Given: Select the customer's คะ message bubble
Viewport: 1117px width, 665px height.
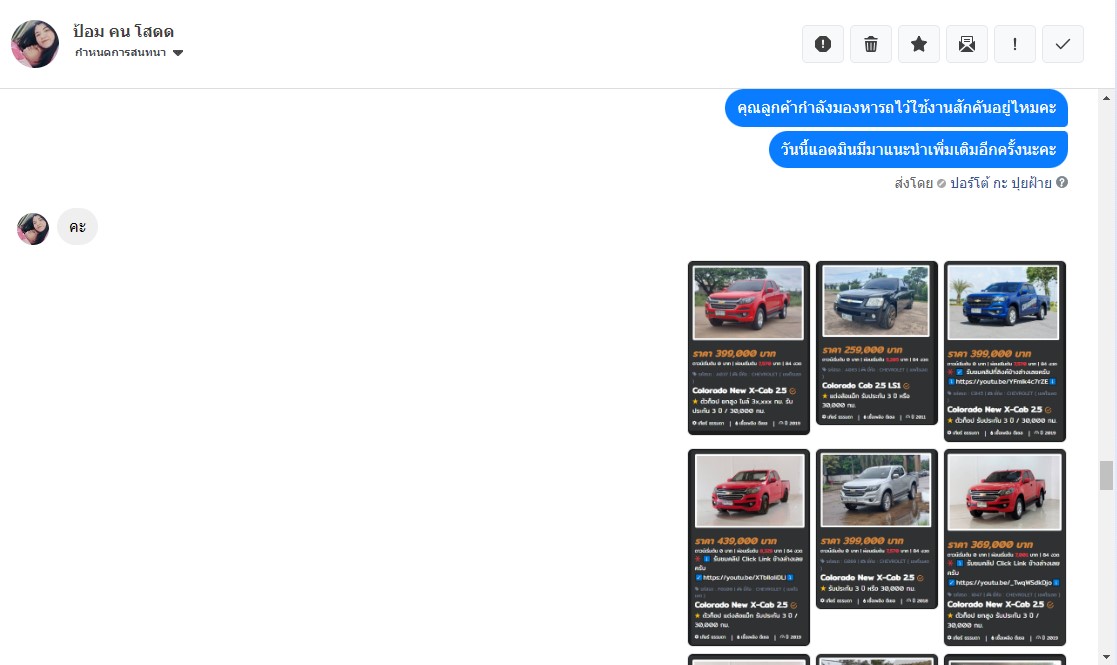Looking at the screenshot, I should [x=78, y=226].
